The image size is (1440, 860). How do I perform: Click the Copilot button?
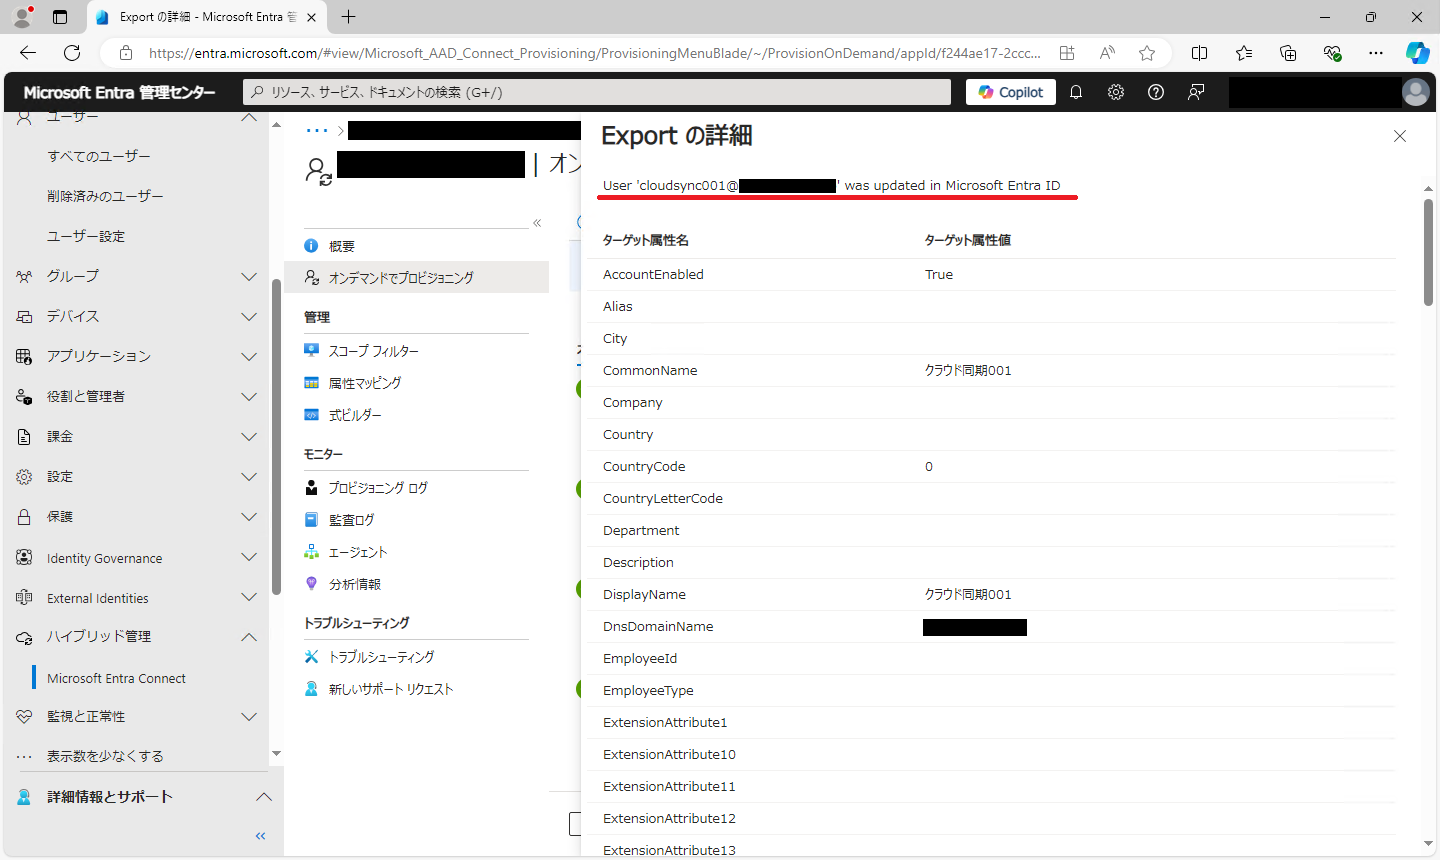pyautogui.click(x=1011, y=92)
